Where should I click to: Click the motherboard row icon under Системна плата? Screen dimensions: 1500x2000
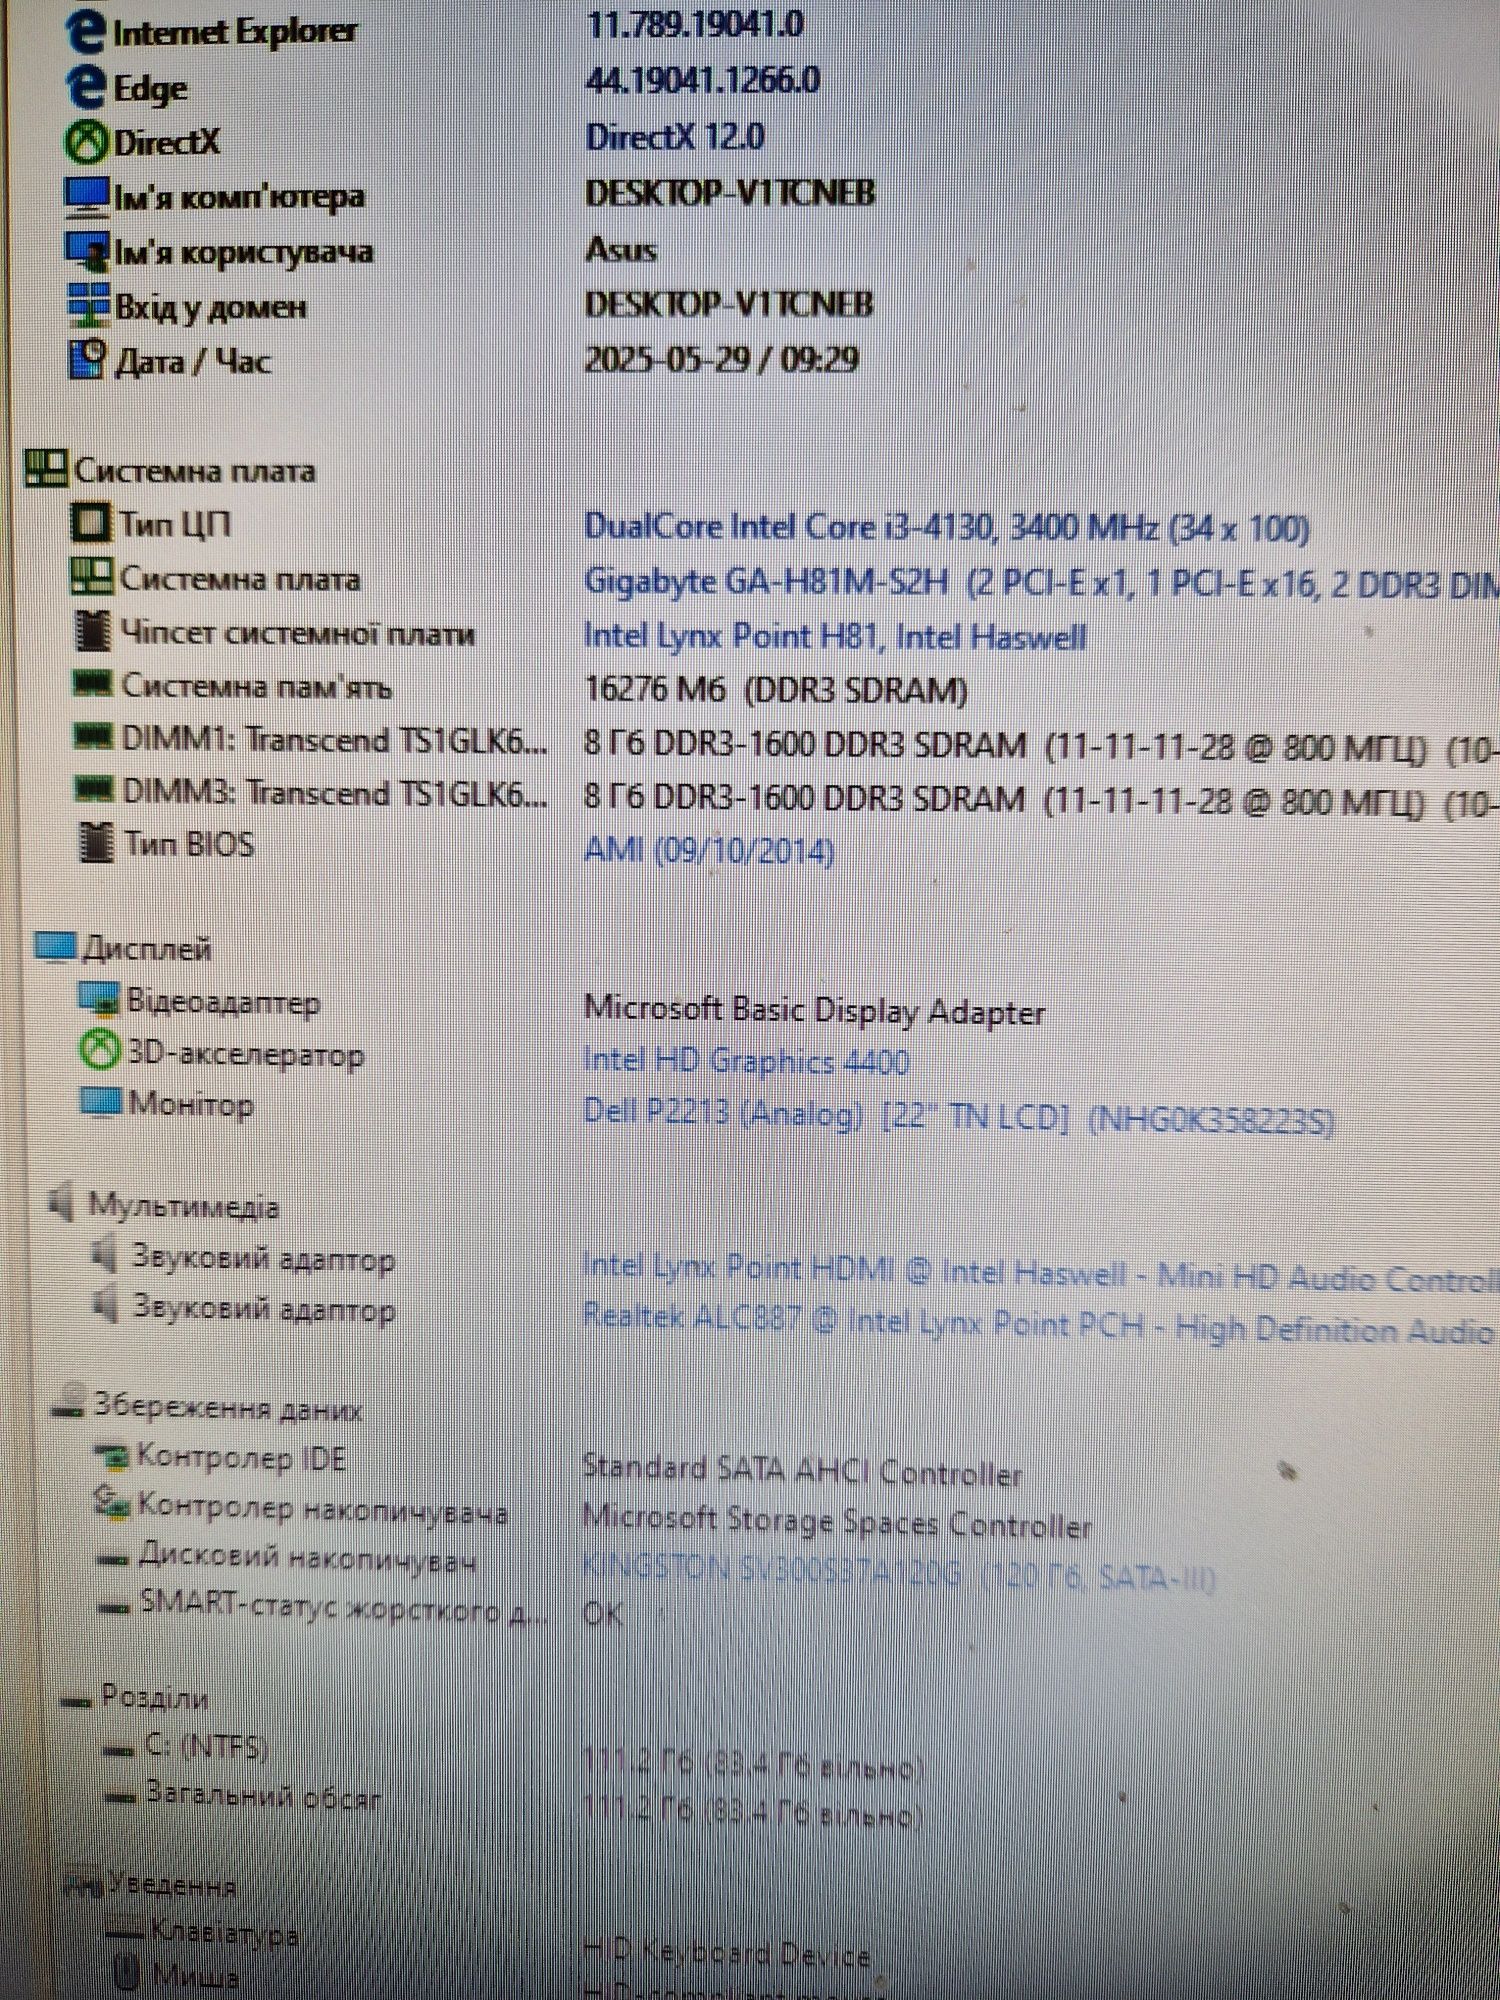[x=91, y=575]
